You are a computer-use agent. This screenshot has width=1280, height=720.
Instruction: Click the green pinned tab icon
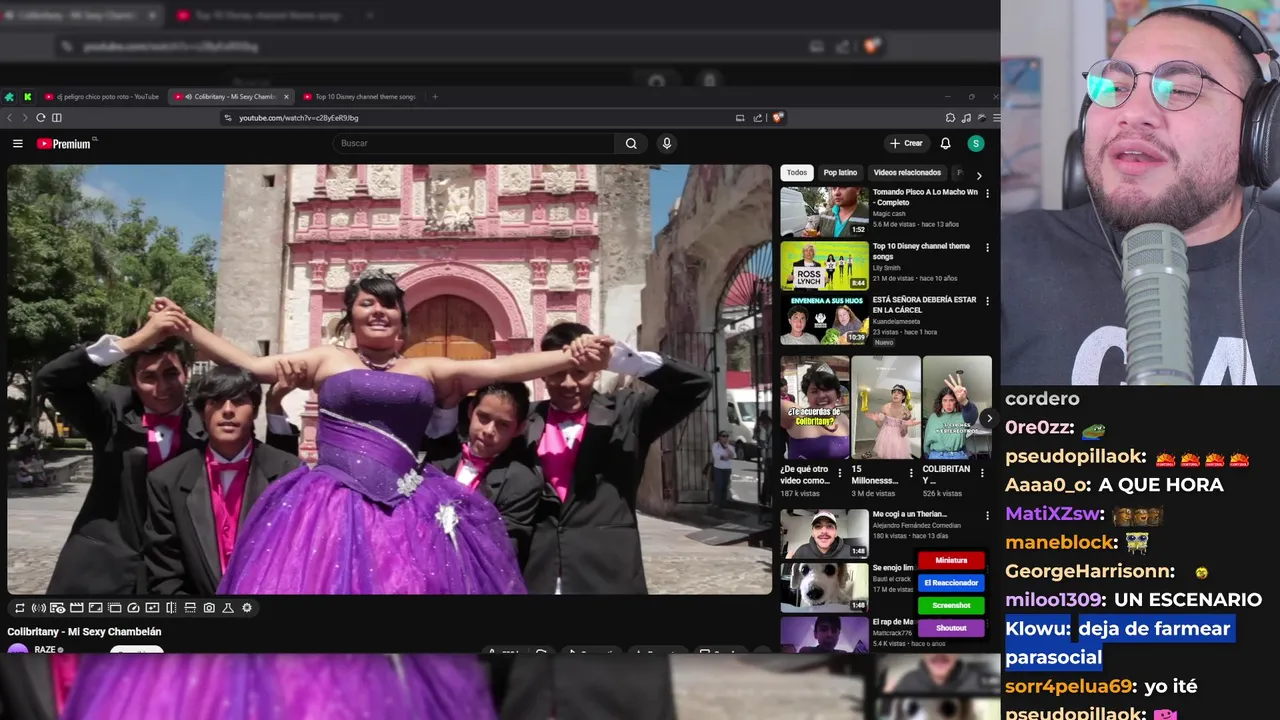[x=9, y=97]
